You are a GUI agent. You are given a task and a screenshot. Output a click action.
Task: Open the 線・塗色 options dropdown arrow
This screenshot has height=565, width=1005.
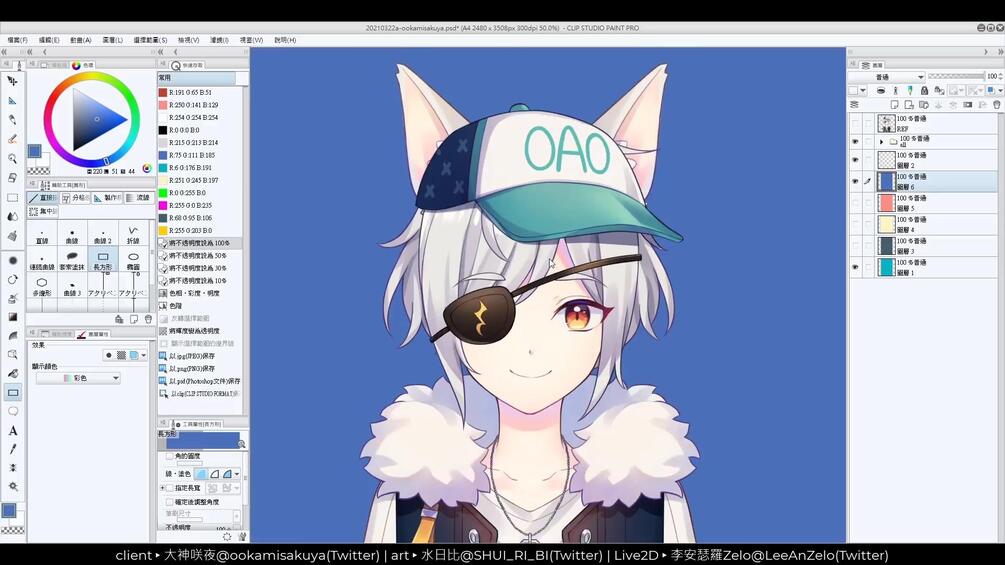237,474
